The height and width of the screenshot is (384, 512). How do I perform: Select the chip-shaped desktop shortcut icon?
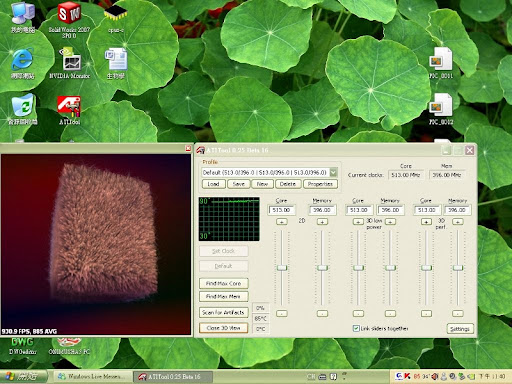click(x=116, y=18)
